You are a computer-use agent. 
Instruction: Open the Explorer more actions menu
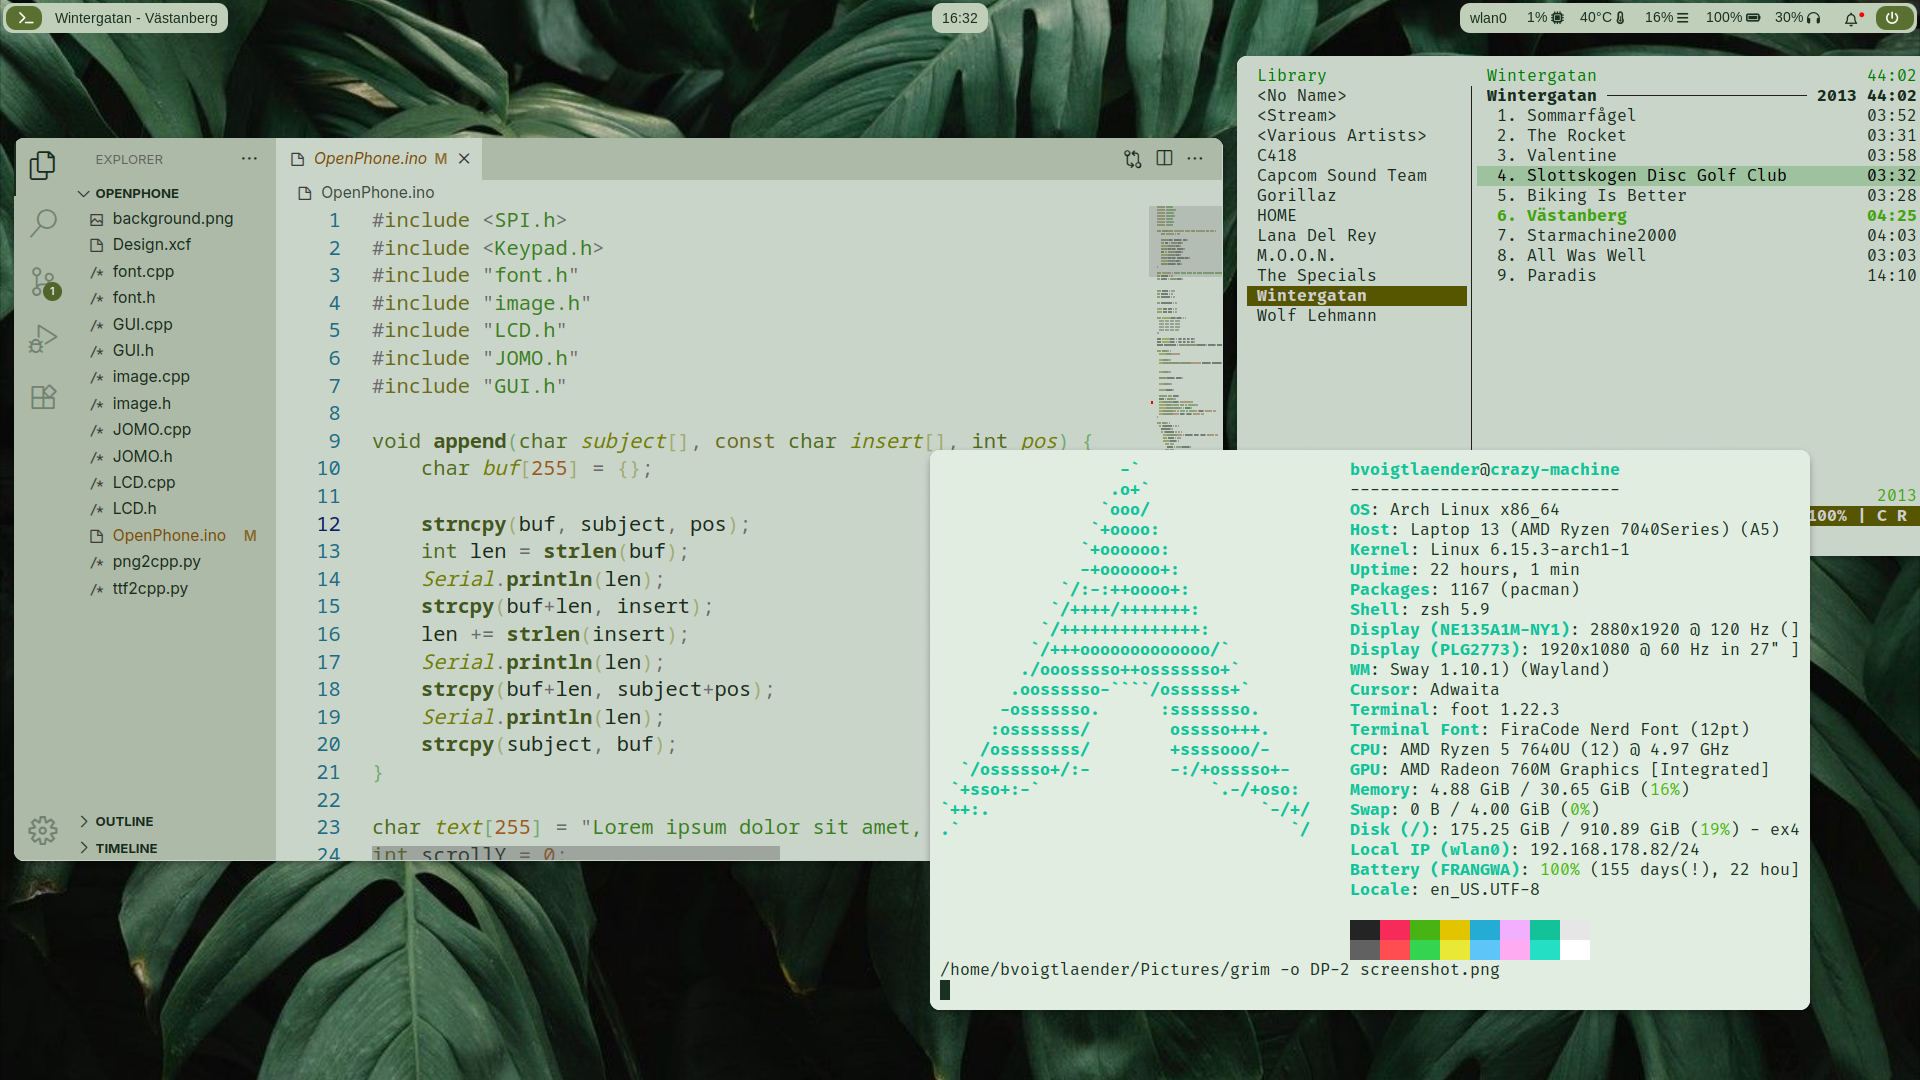tap(249, 158)
